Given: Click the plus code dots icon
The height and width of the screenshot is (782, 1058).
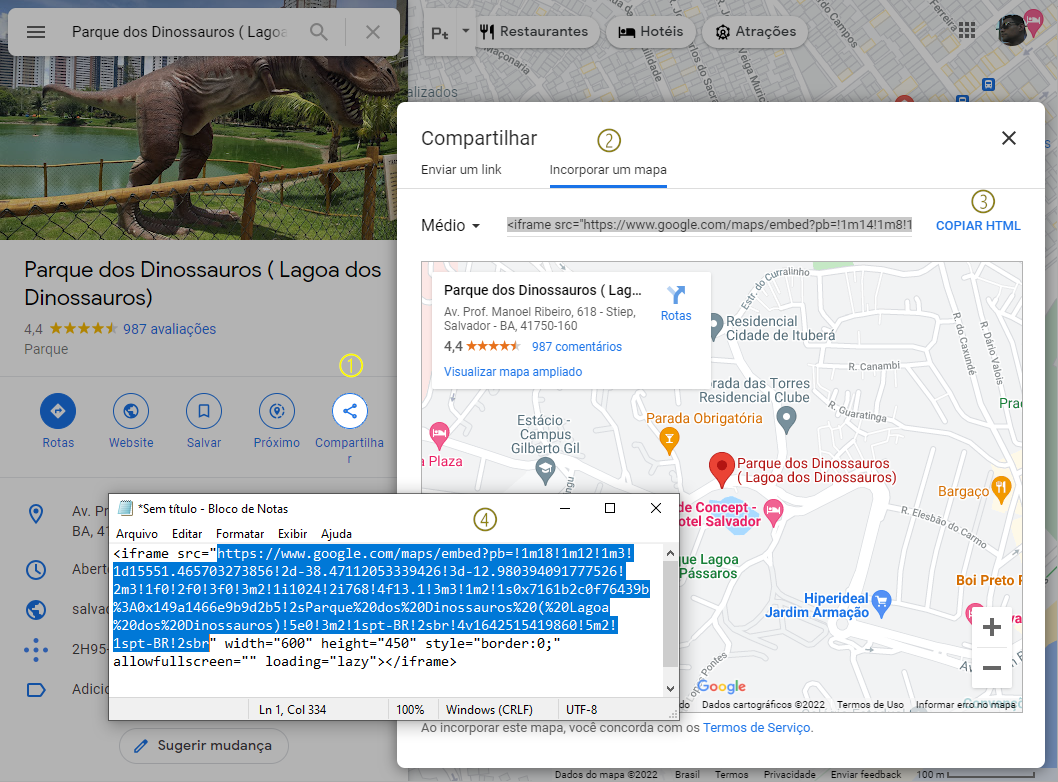Looking at the screenshot, I should point(36,650).
